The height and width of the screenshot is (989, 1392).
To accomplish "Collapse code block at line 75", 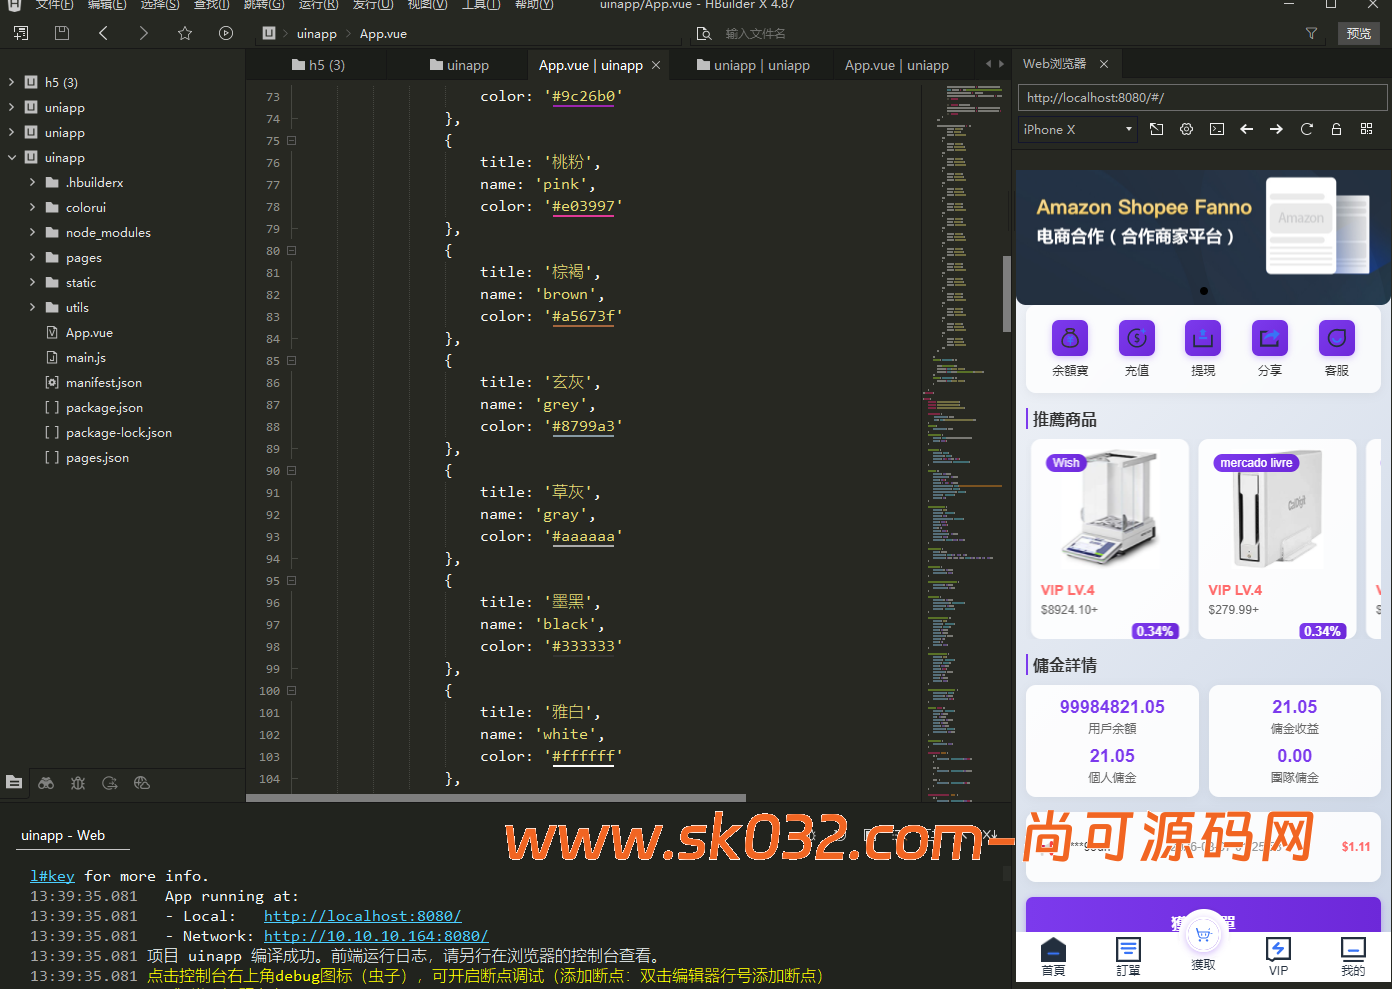I will click(292, 141).
